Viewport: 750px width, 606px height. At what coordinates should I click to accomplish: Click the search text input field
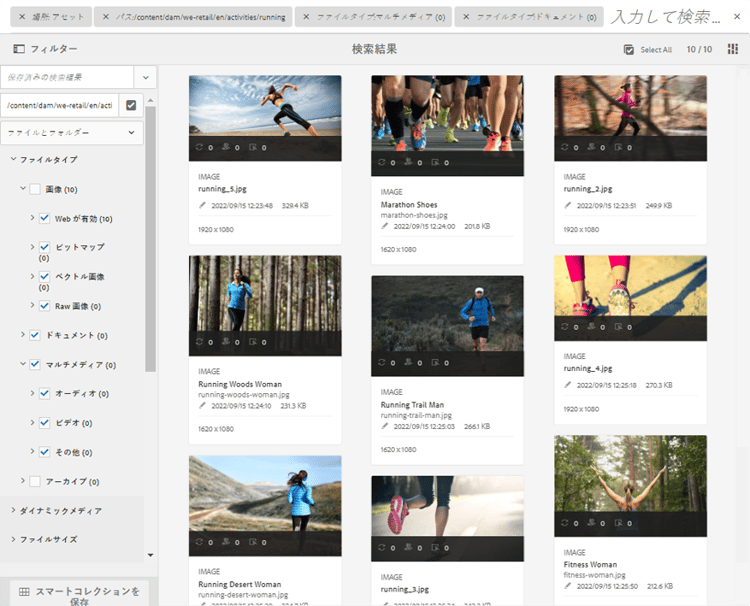665,17
